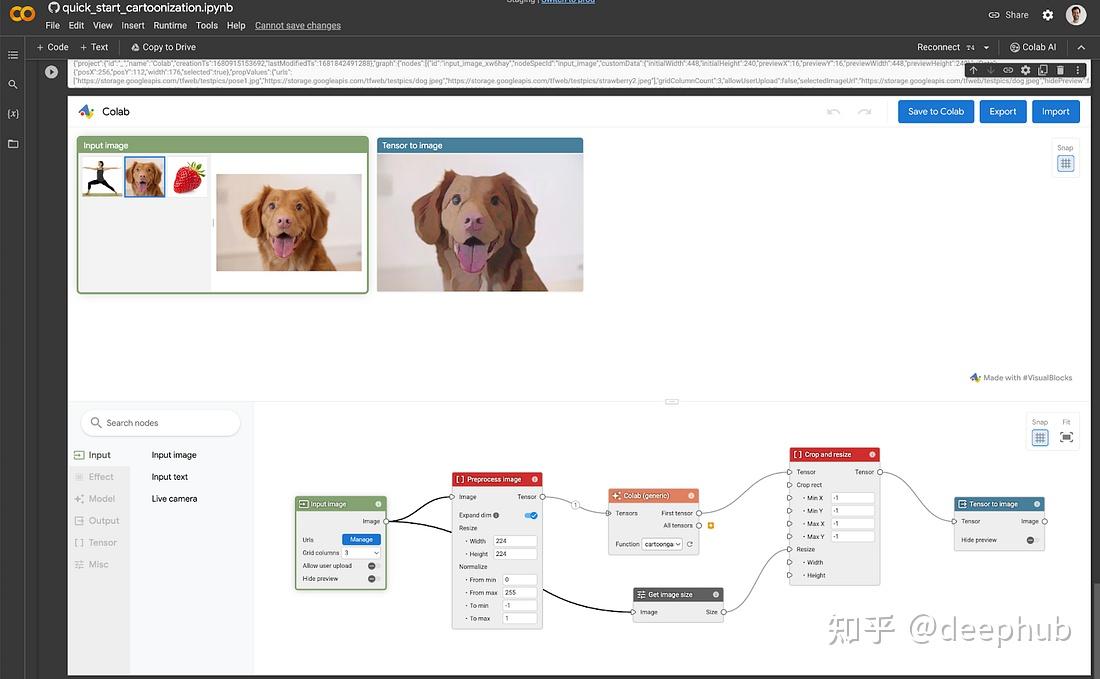Open the Grid columns dropdown

360,553
